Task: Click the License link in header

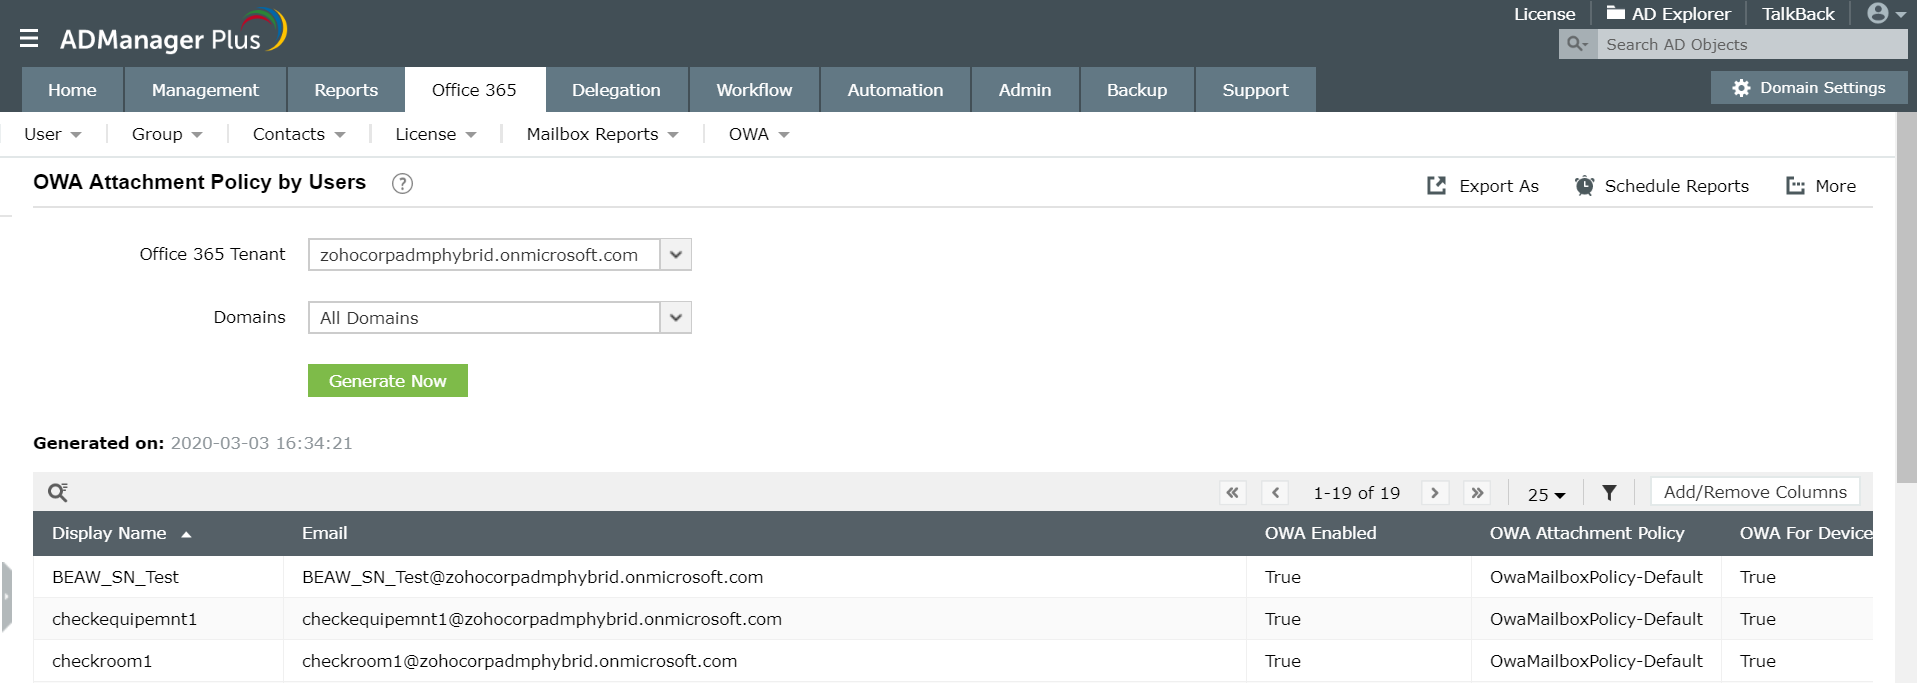Action: (x=1544, y=14)
